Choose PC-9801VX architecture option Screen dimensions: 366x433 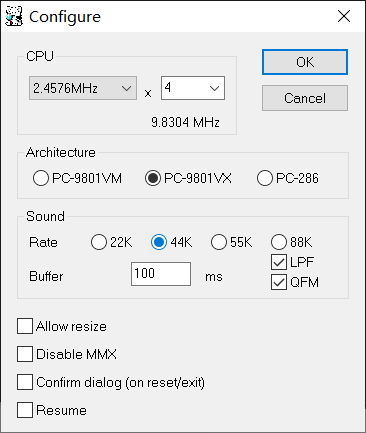[153, 178]
